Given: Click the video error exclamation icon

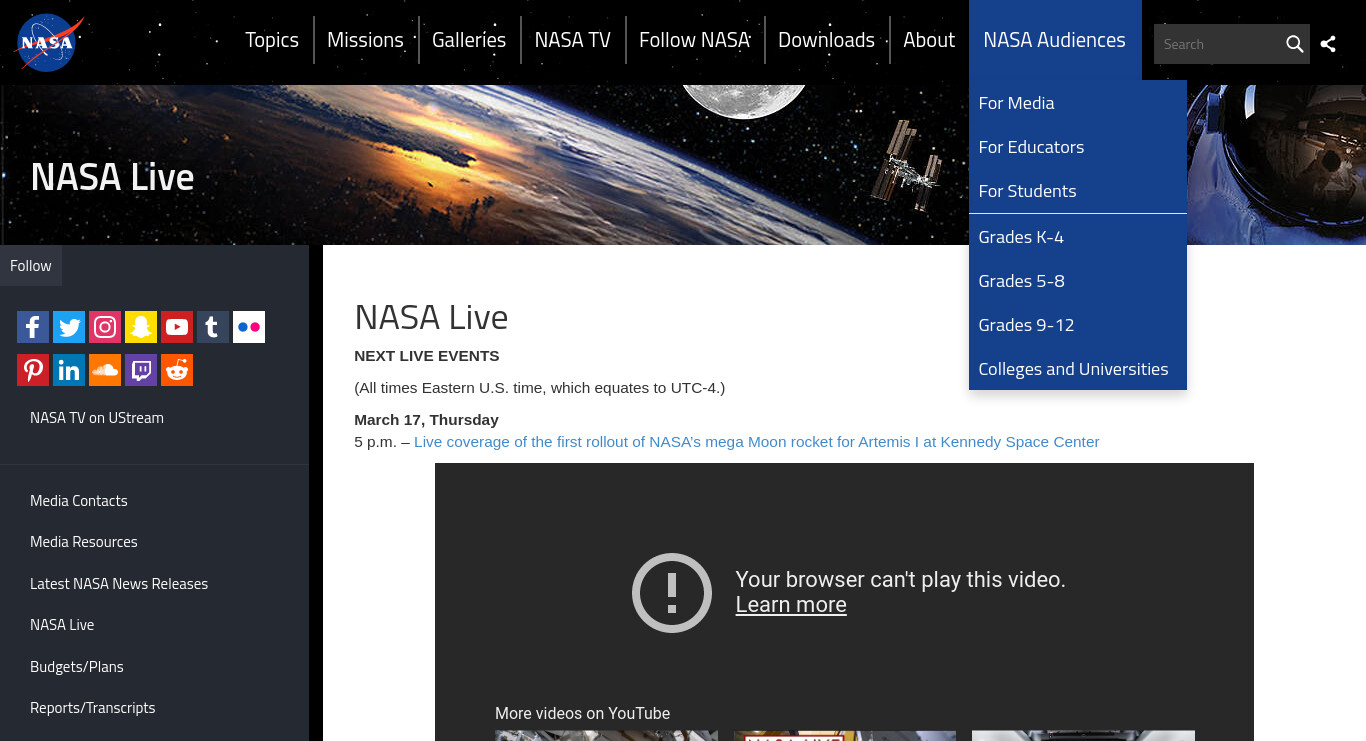Looking at the screenshot, I should pos(672,593).
